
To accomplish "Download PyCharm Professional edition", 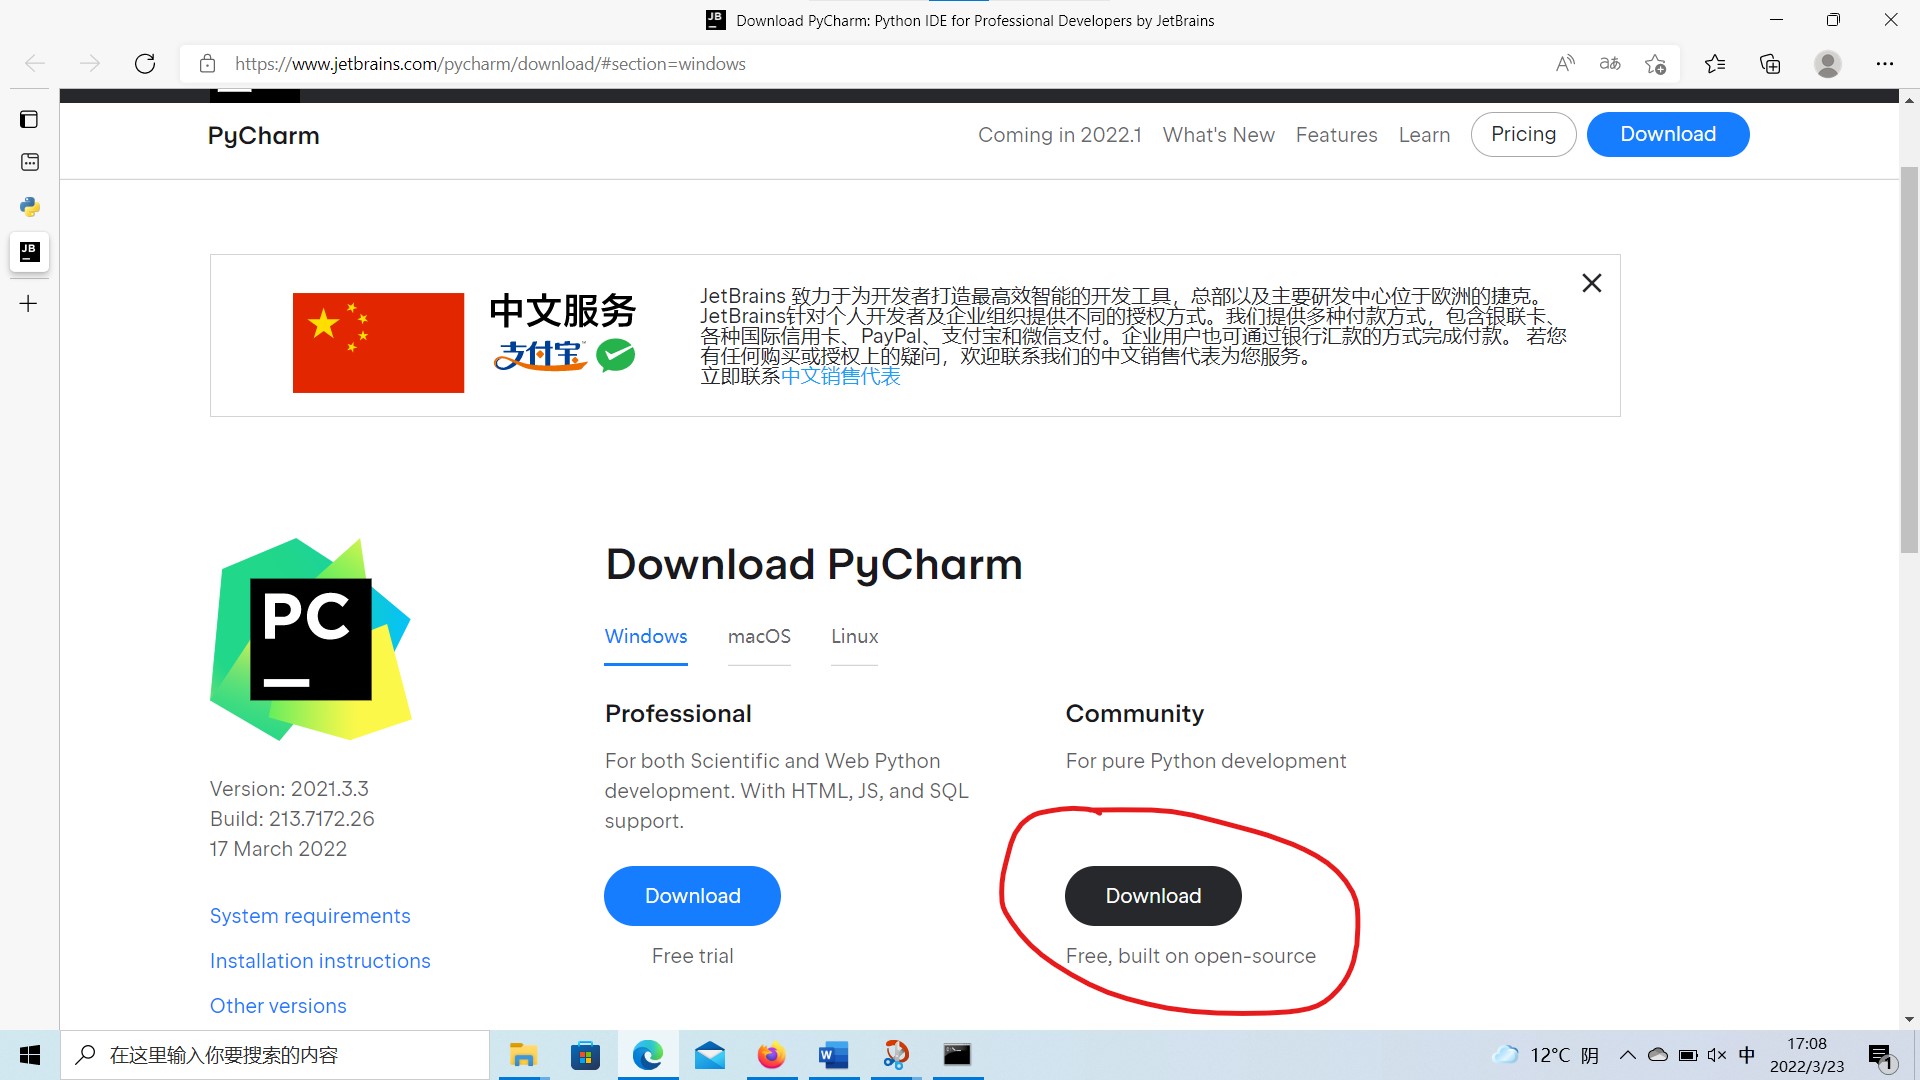I will point(692,896).
